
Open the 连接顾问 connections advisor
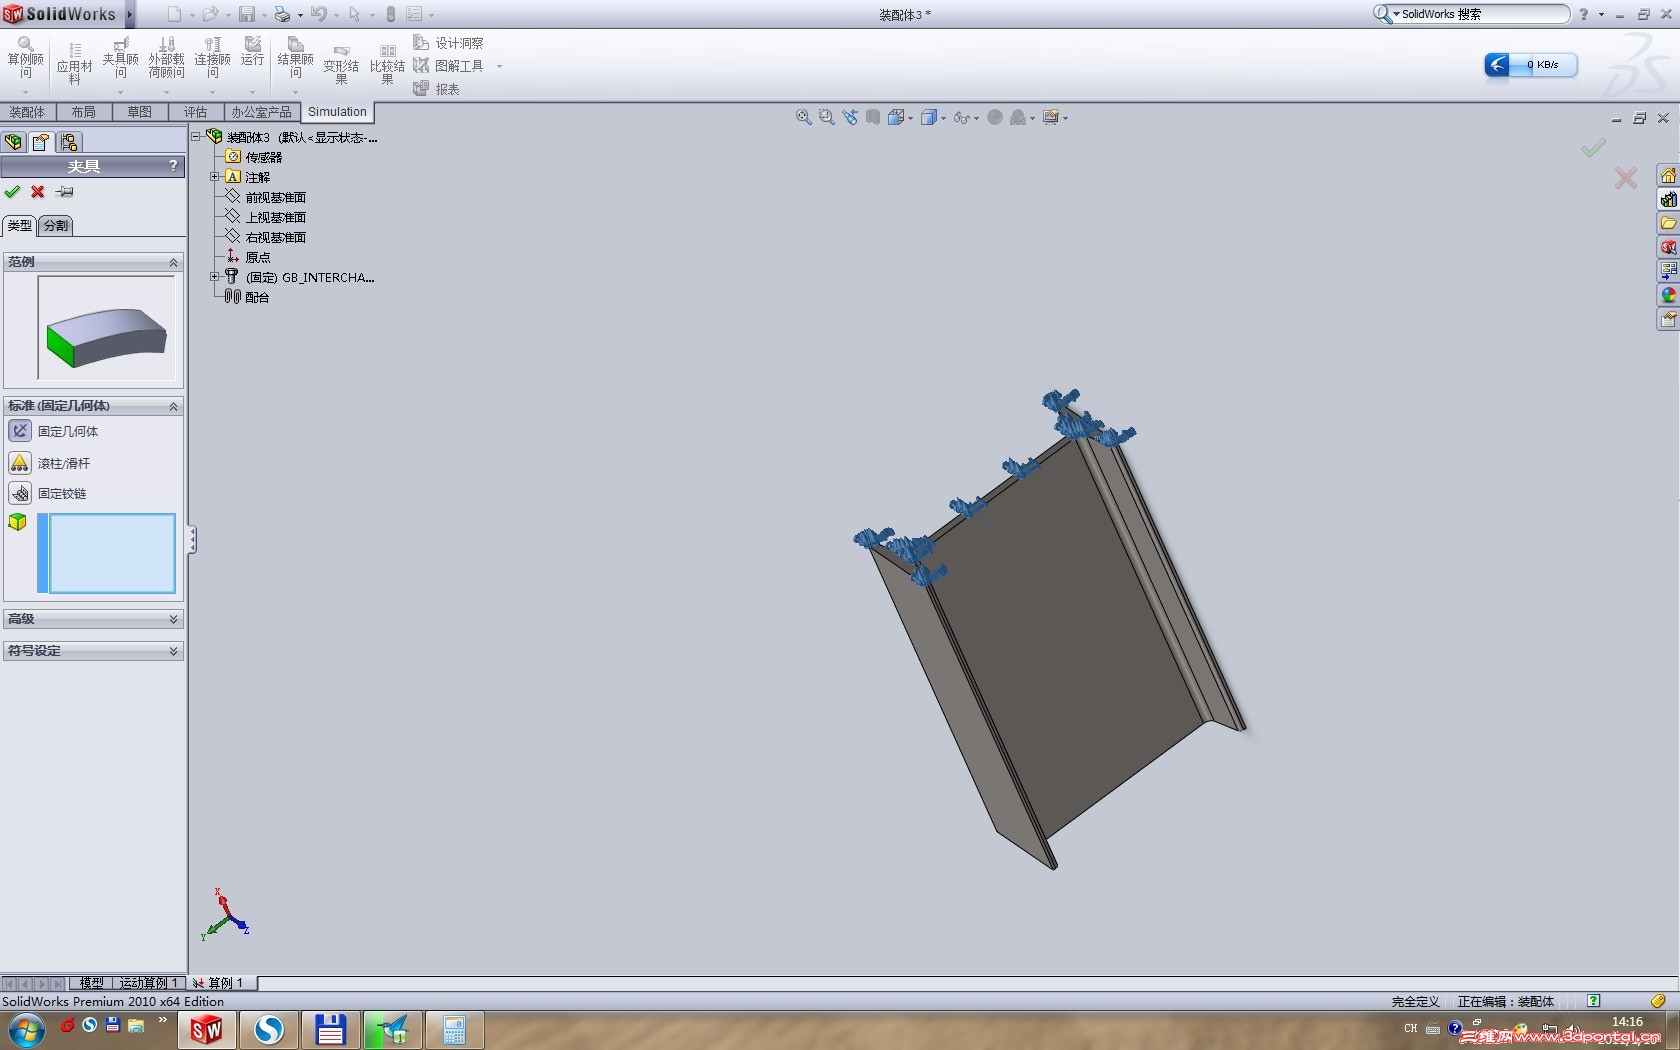tap(212, 59)
